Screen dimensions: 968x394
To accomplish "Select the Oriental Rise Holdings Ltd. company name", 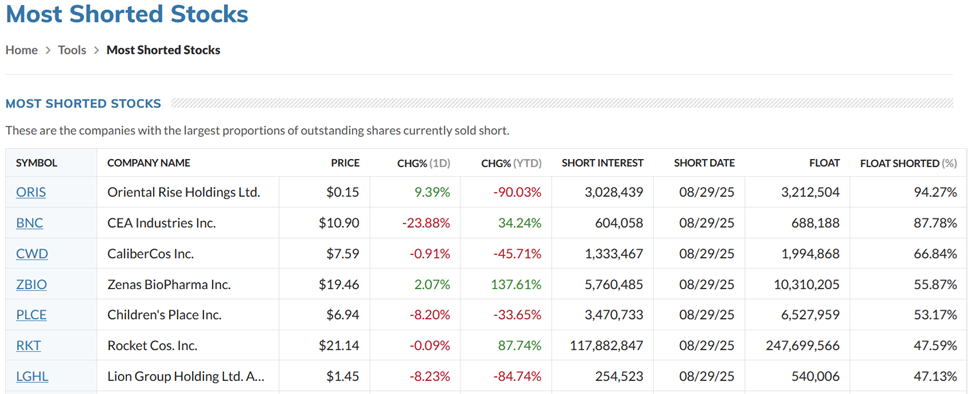I will coord(184,192).
